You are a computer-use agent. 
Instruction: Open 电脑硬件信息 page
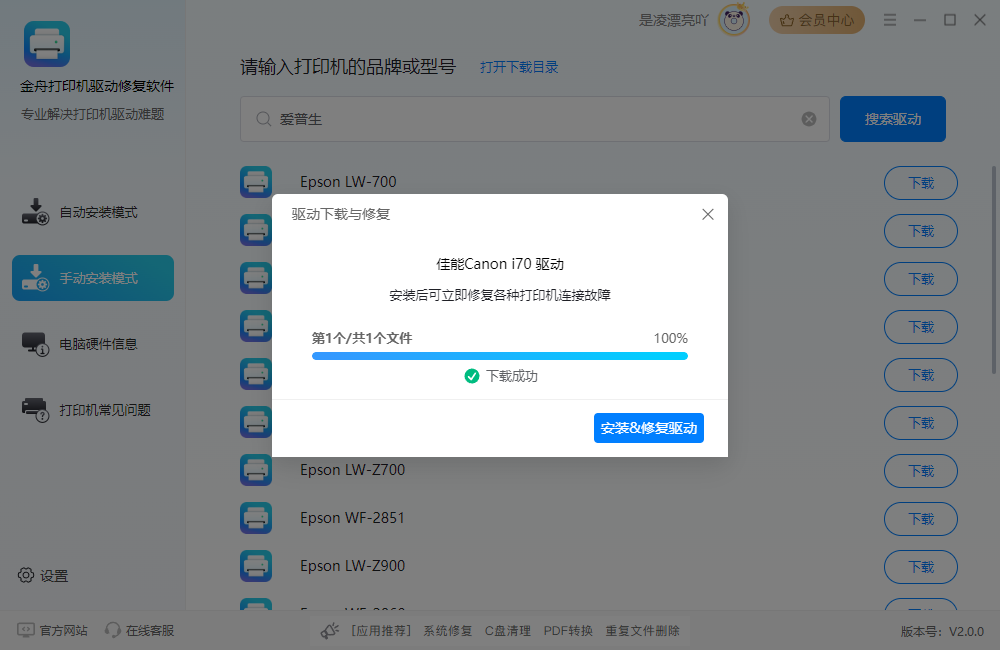coord(93,344)
